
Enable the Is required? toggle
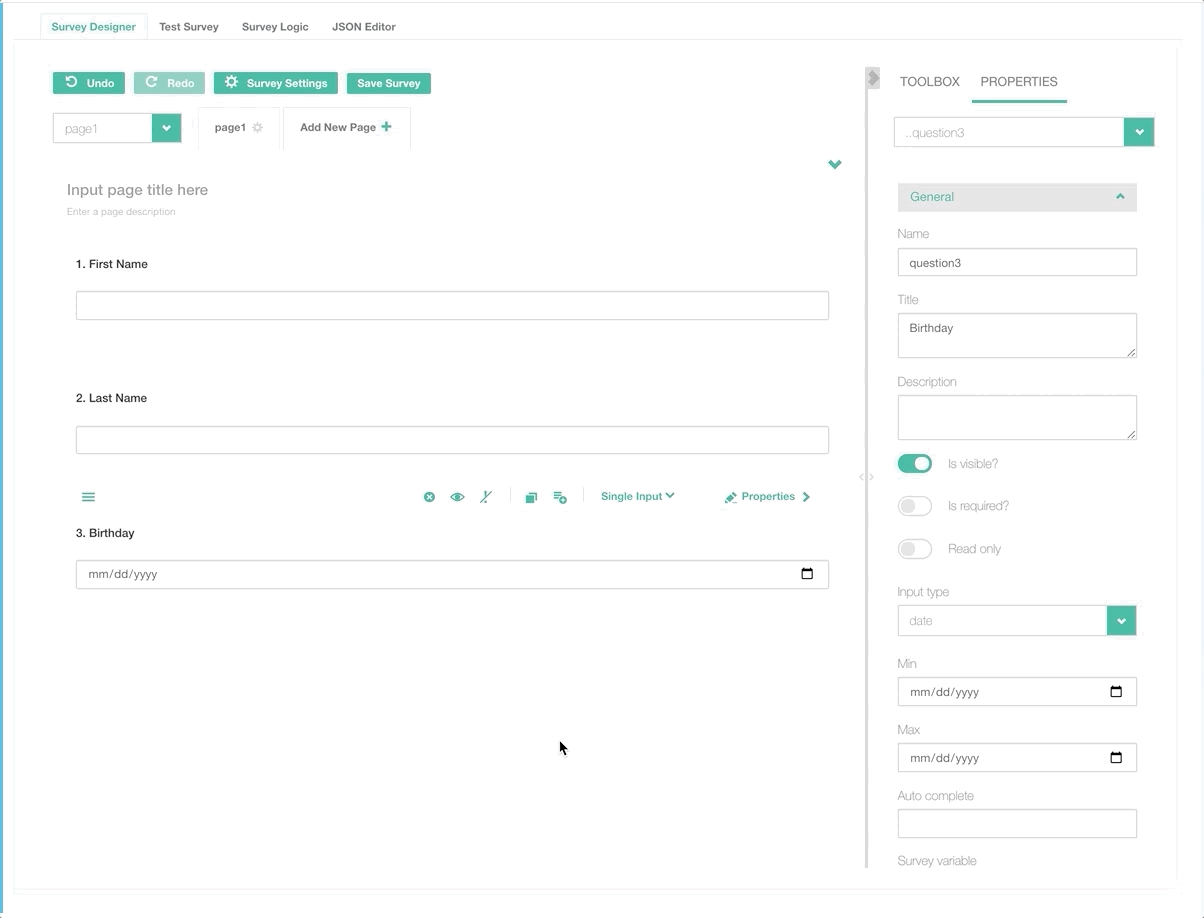[915, 506]
